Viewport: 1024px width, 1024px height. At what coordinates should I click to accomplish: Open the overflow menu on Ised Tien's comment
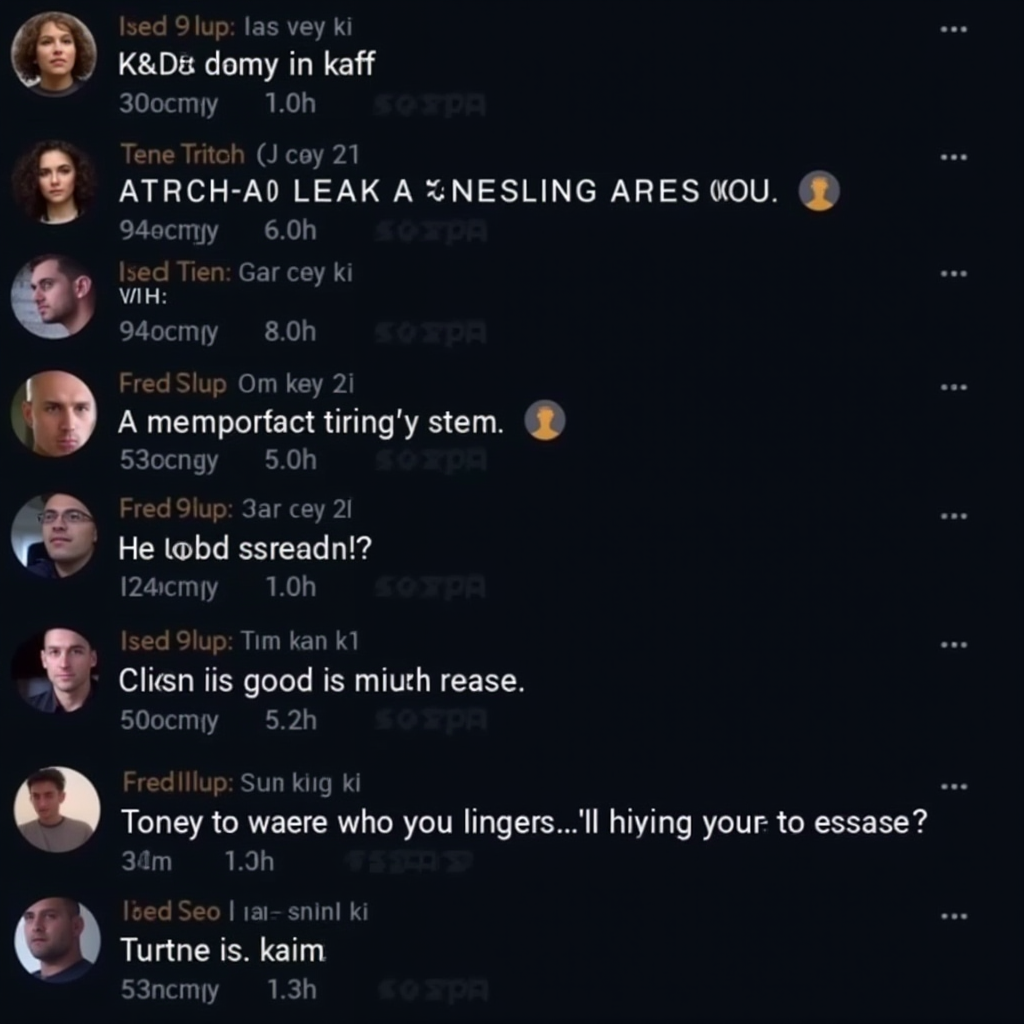(954, 272)
